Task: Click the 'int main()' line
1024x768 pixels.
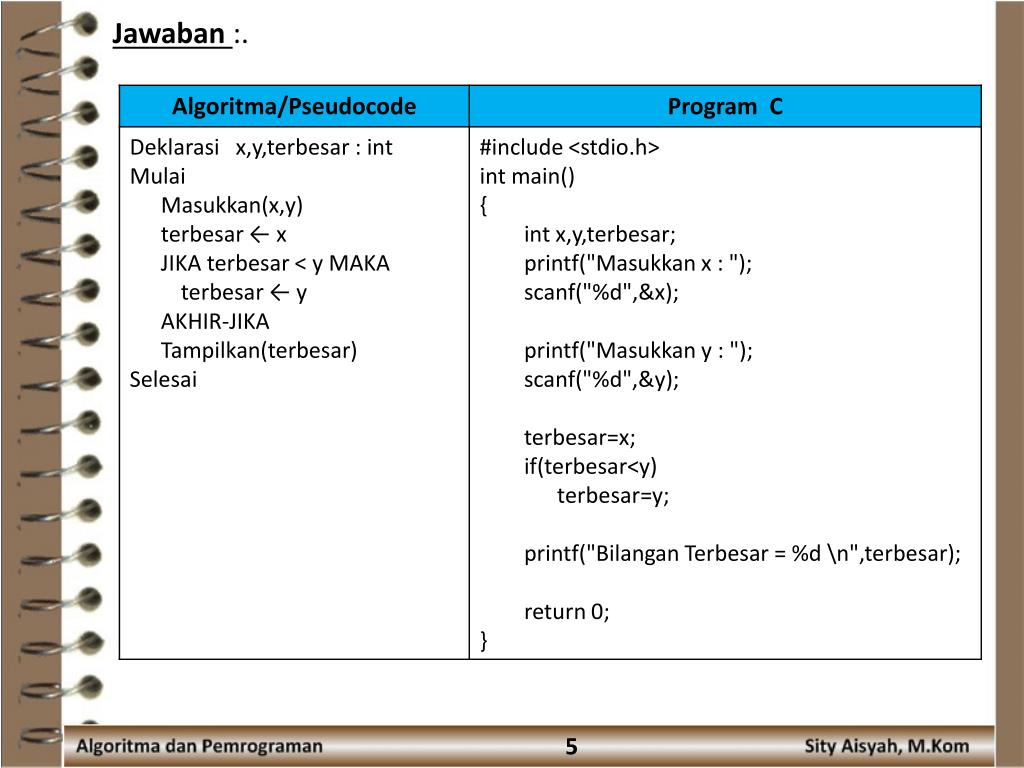Action: click(x=527, y=176)
